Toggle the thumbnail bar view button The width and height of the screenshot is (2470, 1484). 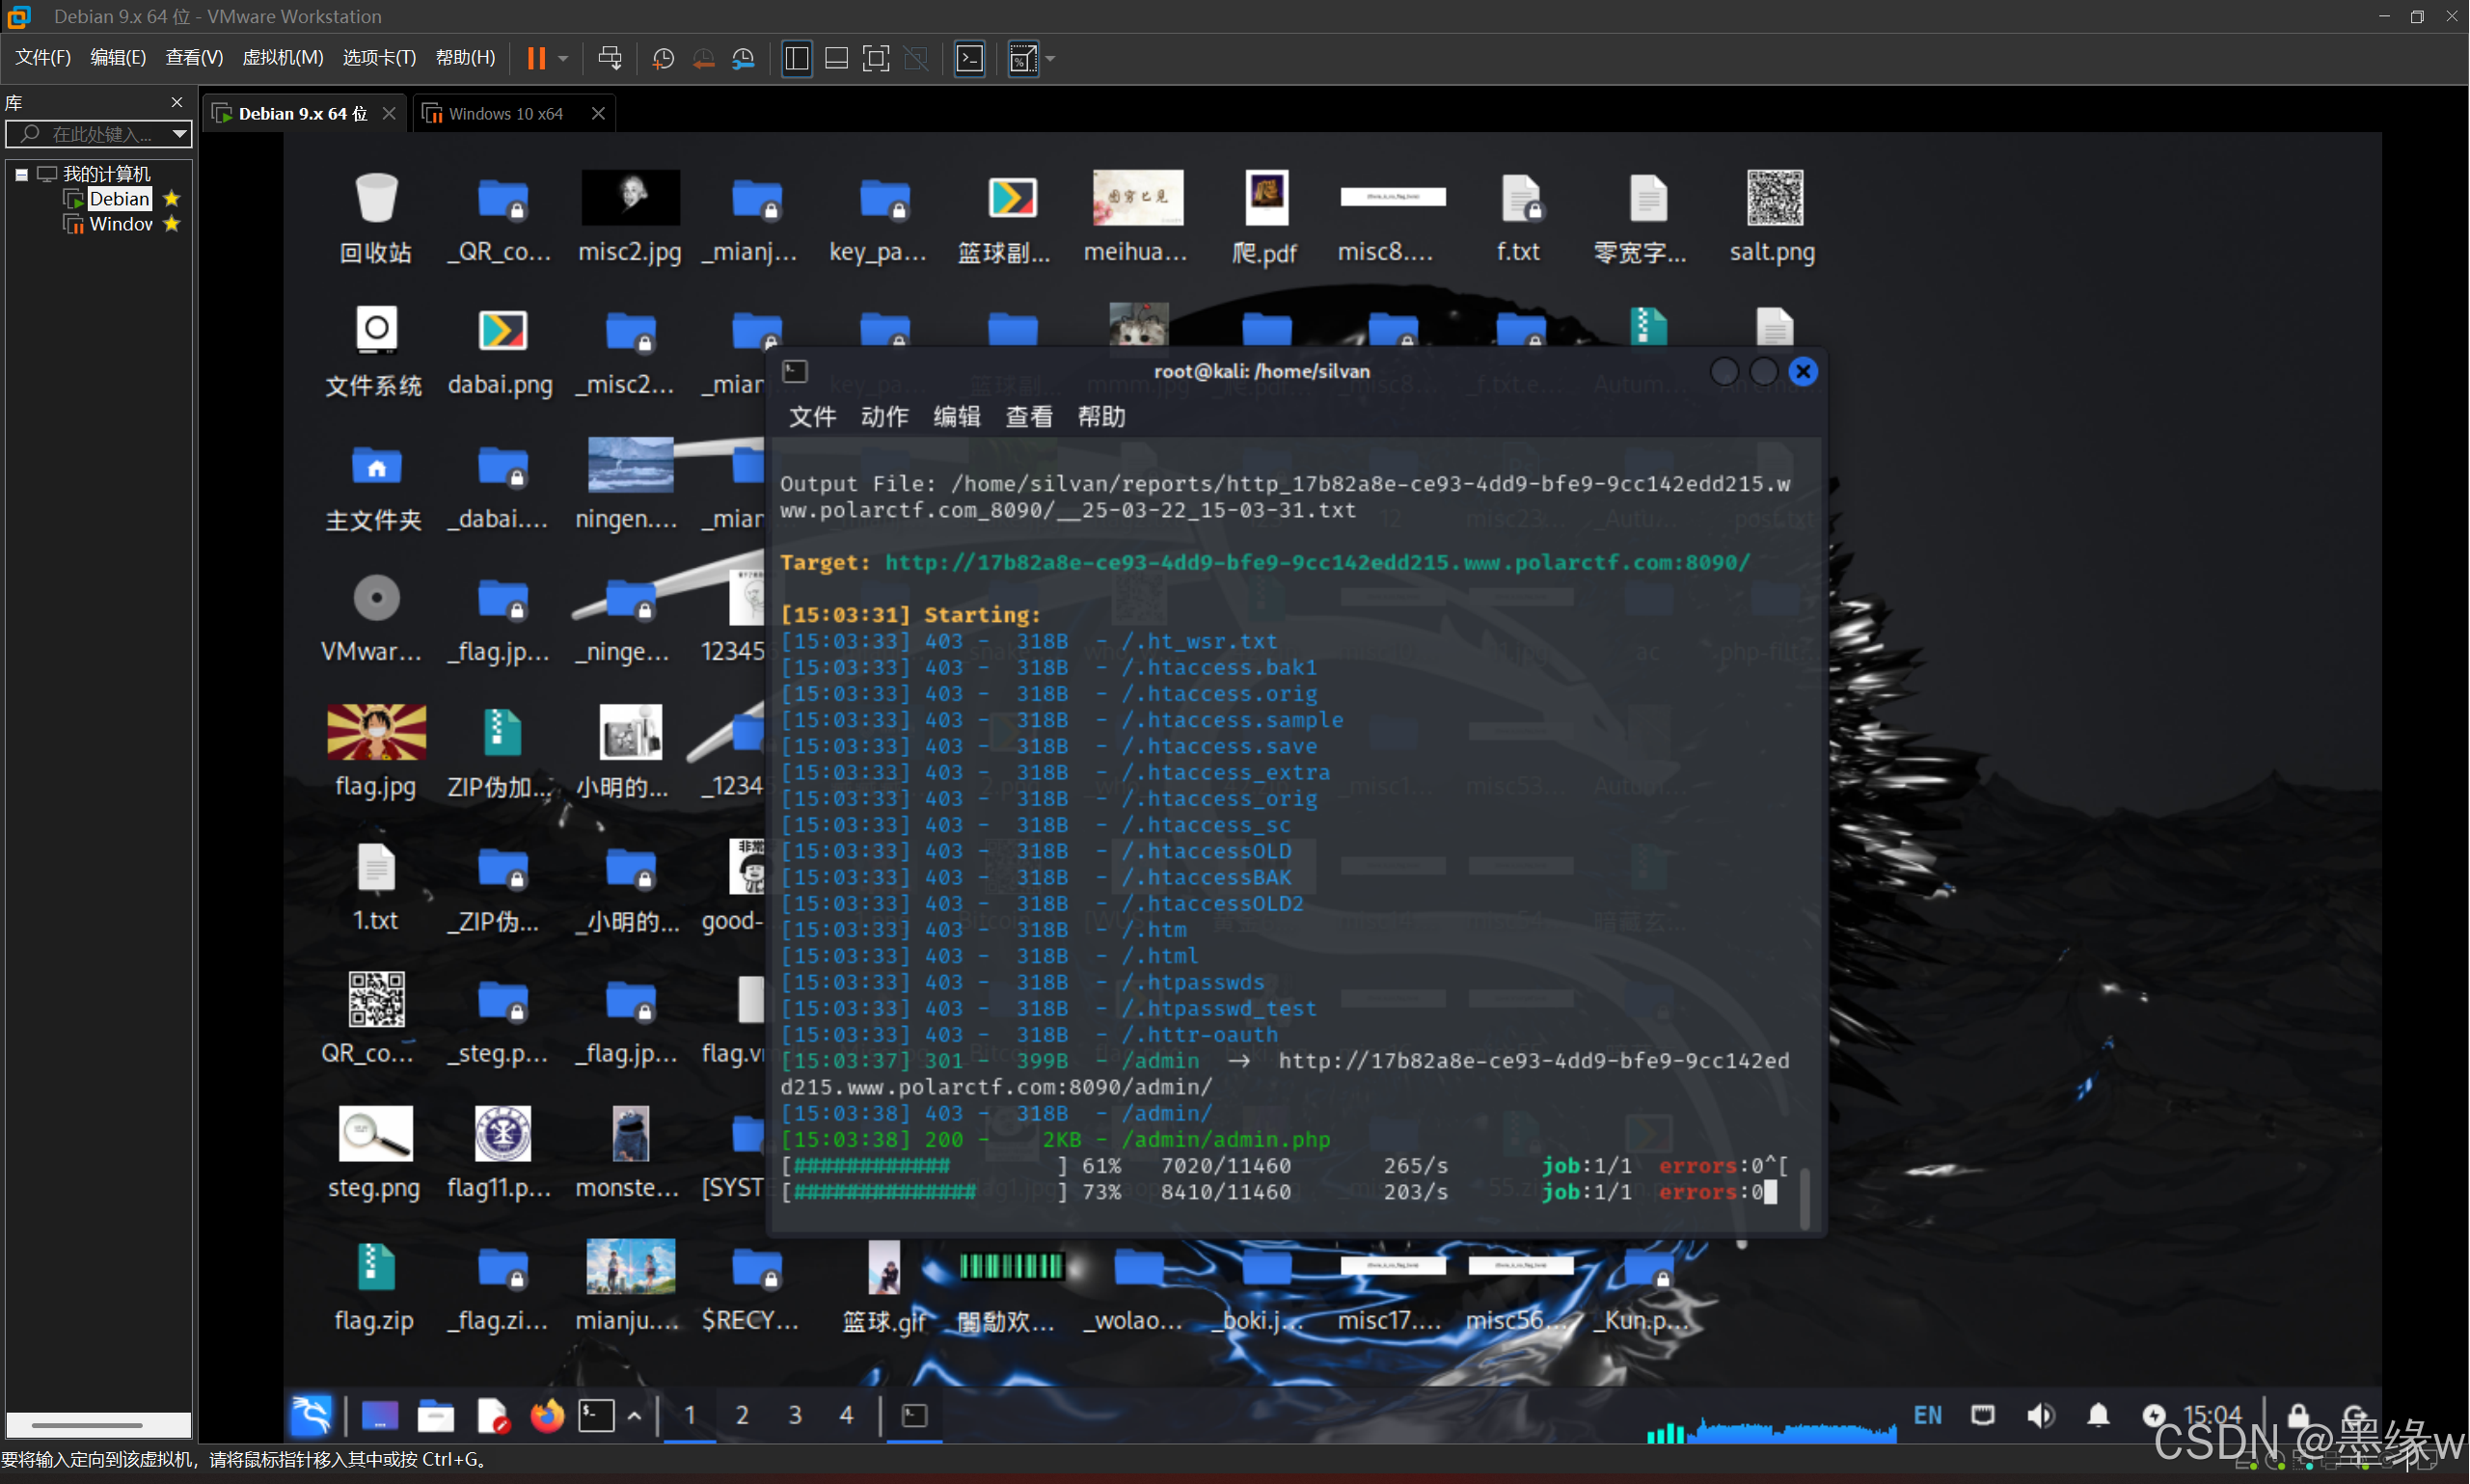[x=836, y=58]
